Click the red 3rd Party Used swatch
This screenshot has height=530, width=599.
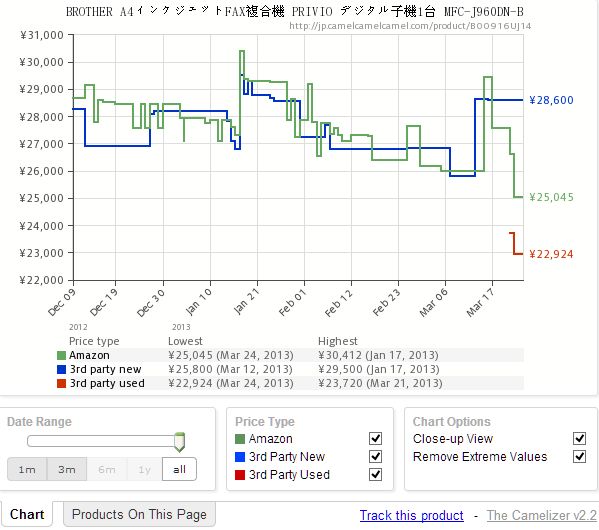click(x=240, y=475)
